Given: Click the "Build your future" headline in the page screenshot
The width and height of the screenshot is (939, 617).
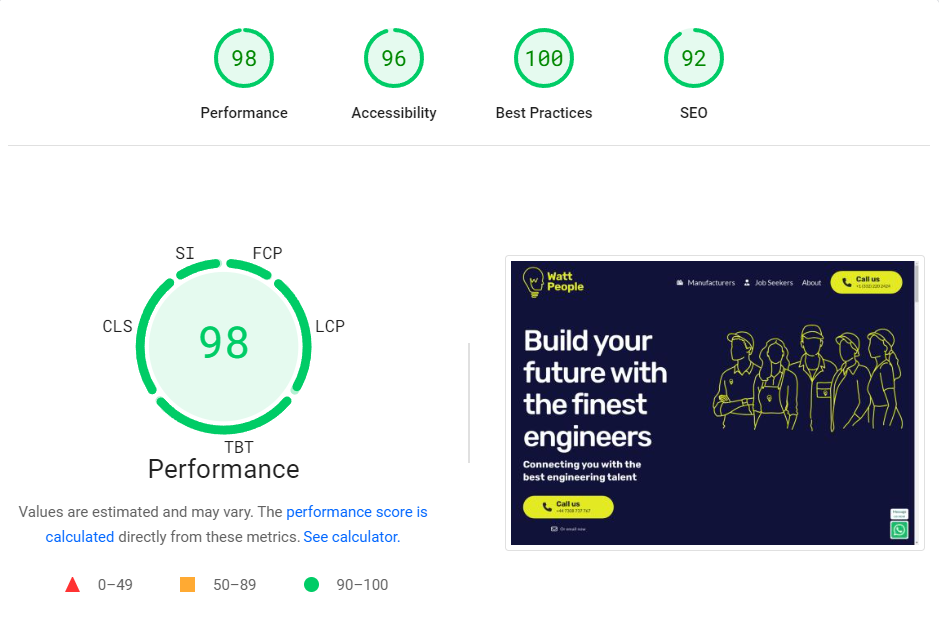Looking at the screenshot, I should 595,388.
